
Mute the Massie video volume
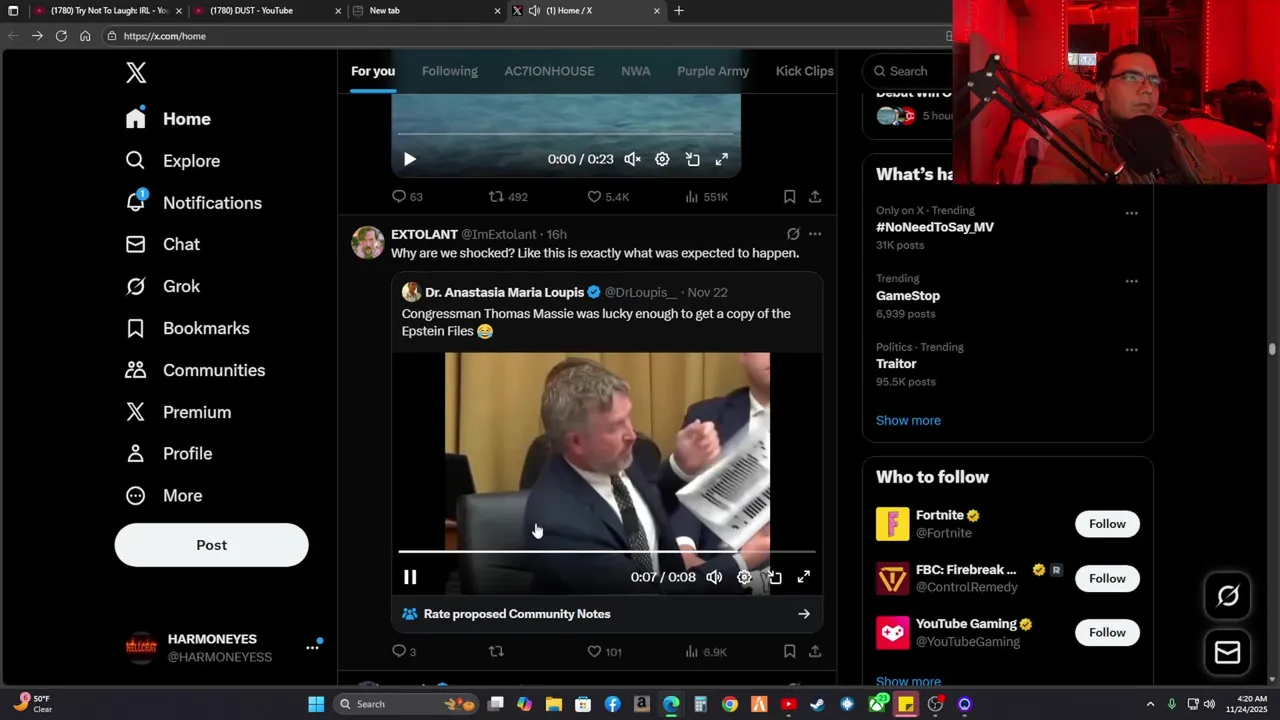714,577
